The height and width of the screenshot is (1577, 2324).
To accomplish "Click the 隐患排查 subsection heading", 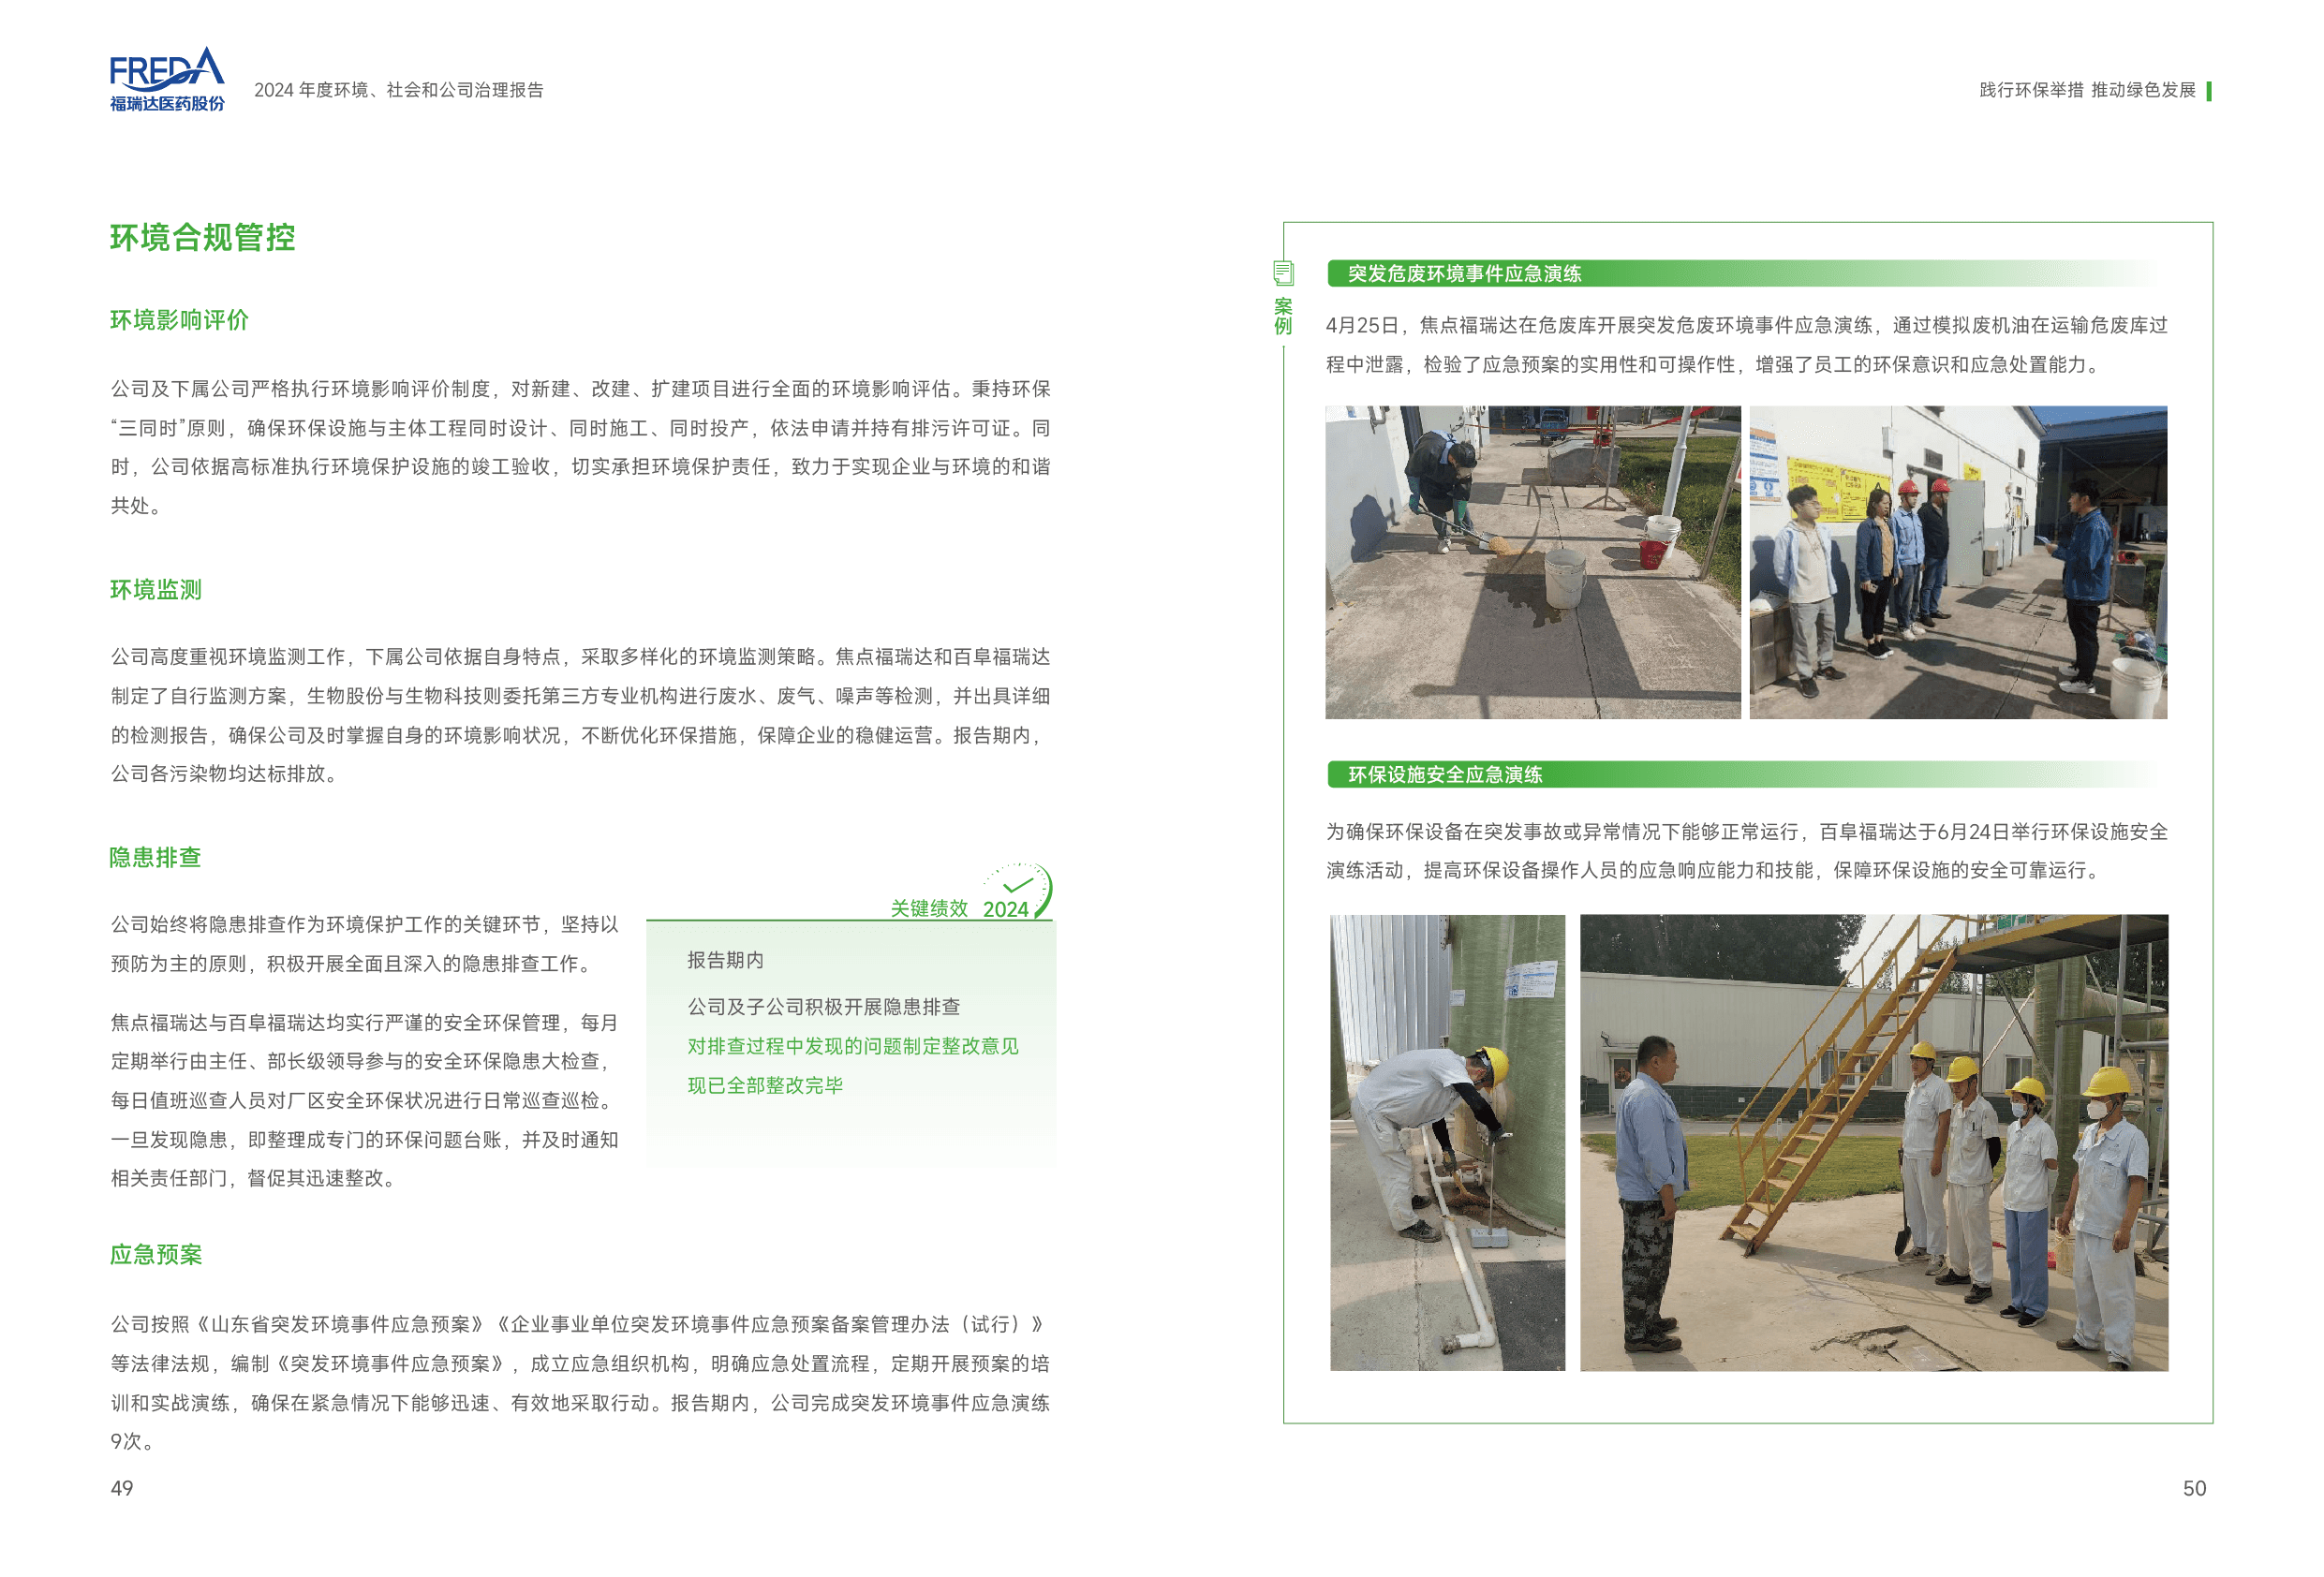I will [155, 858].
